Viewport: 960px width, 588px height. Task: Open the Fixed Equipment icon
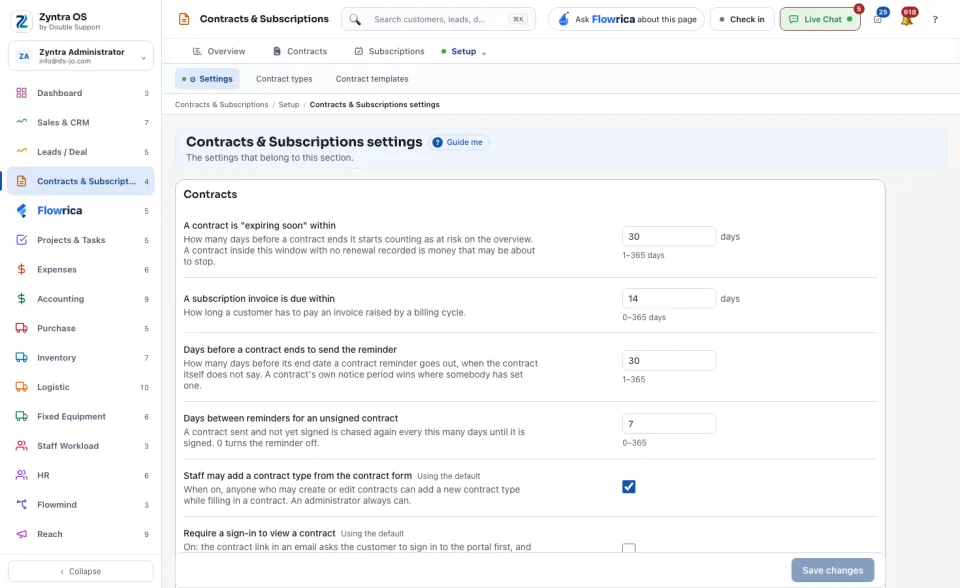[x=21, y=416]
